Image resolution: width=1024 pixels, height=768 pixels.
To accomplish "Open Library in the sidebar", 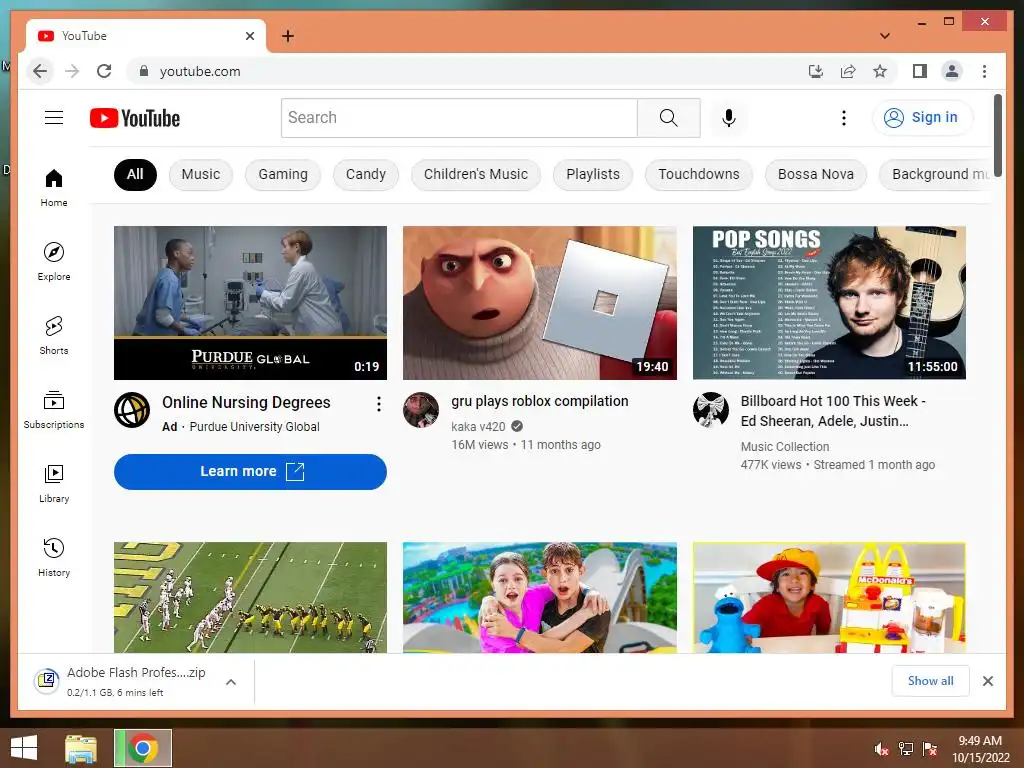I will coord(54,483).
